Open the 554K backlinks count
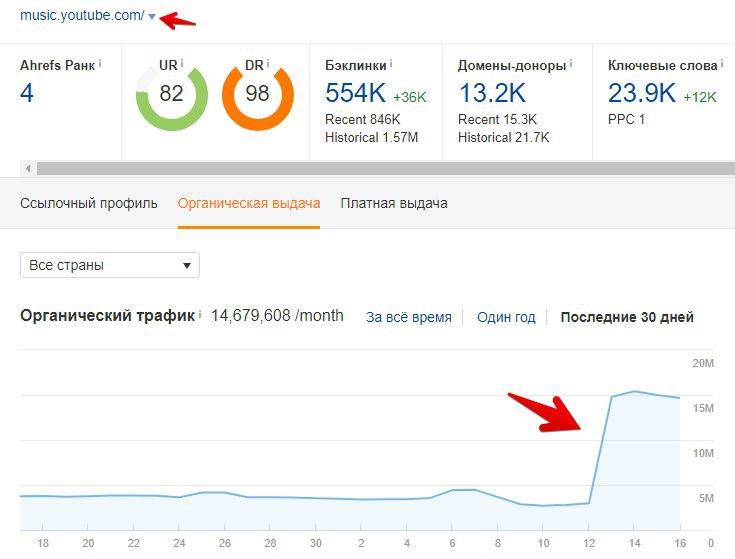 tap(355, 93)
